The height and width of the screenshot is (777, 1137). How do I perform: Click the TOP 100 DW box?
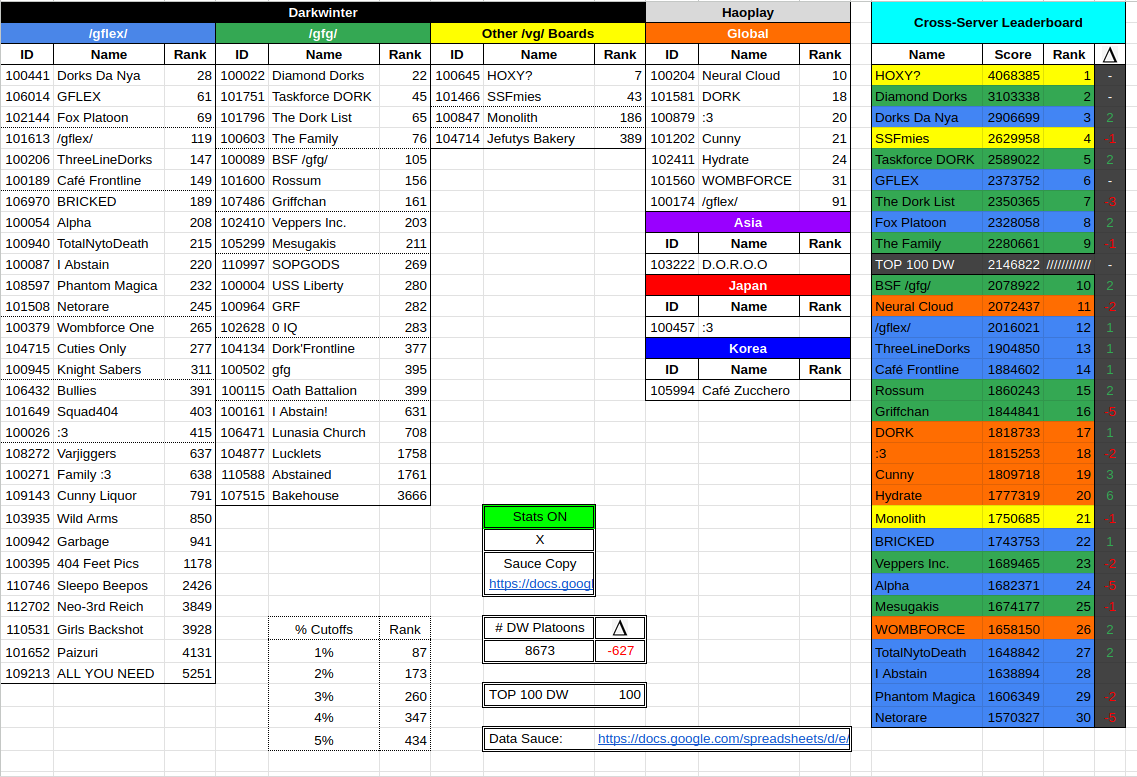pos(564,694)
